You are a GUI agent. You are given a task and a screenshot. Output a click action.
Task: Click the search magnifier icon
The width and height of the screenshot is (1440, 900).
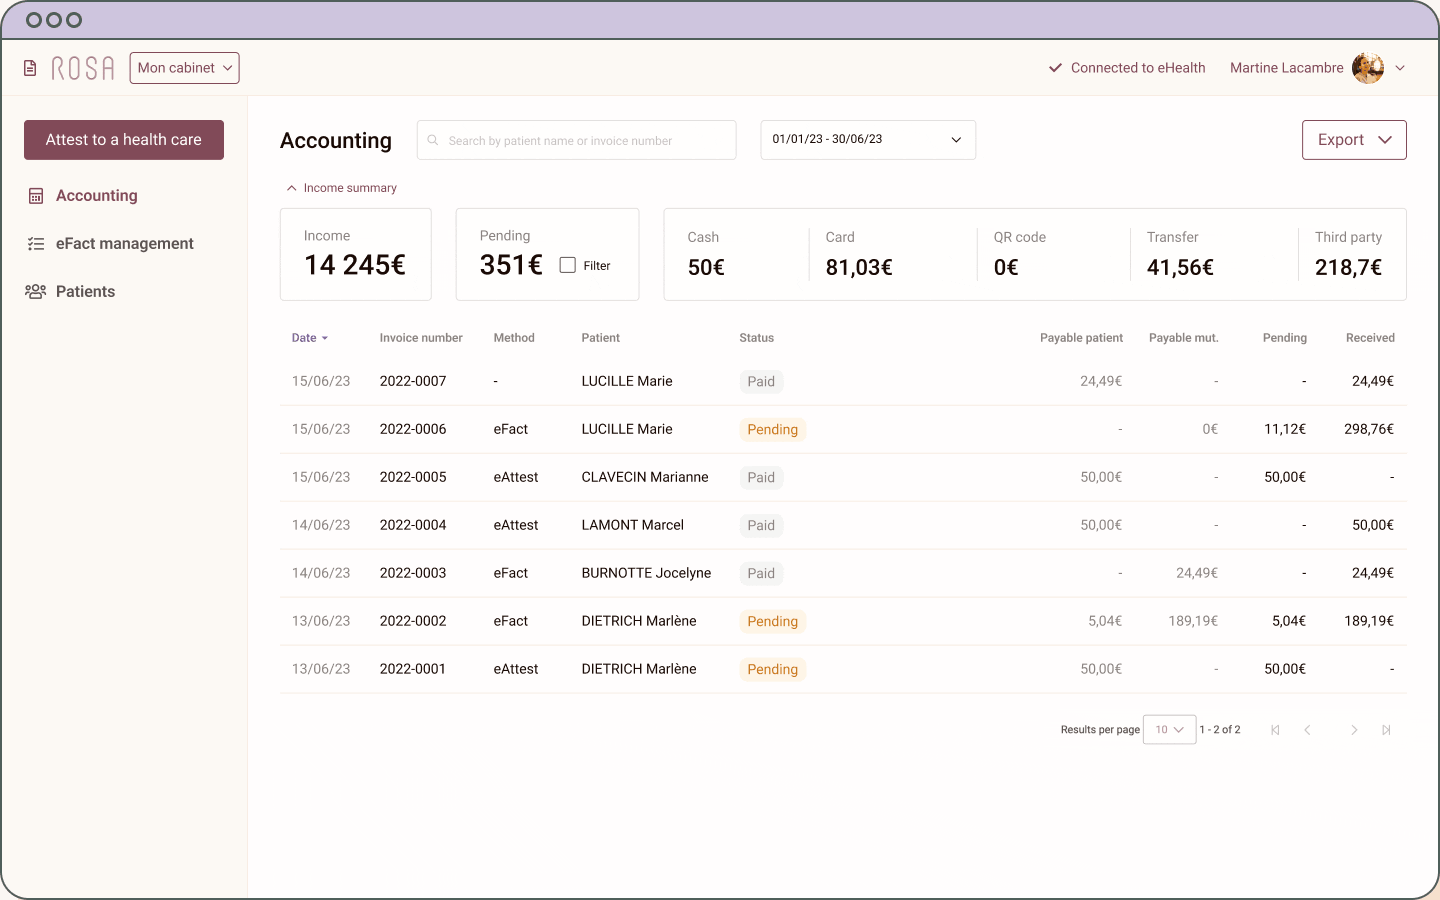[433, 140]
